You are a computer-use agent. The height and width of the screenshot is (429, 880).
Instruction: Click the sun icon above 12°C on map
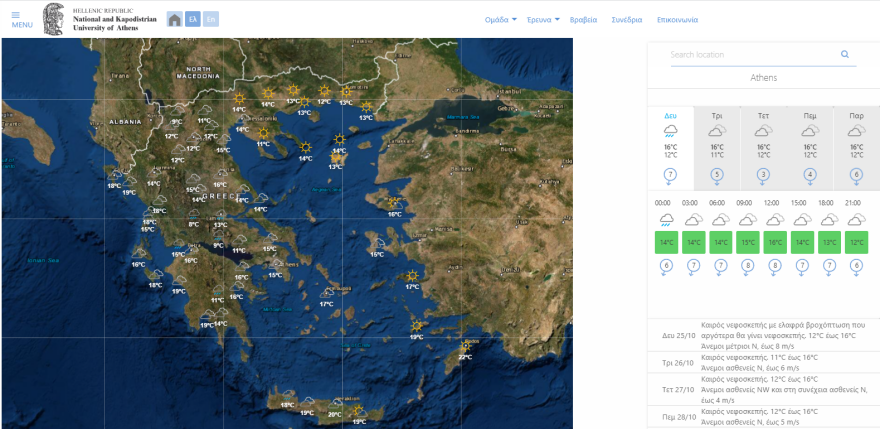(324, 90)
